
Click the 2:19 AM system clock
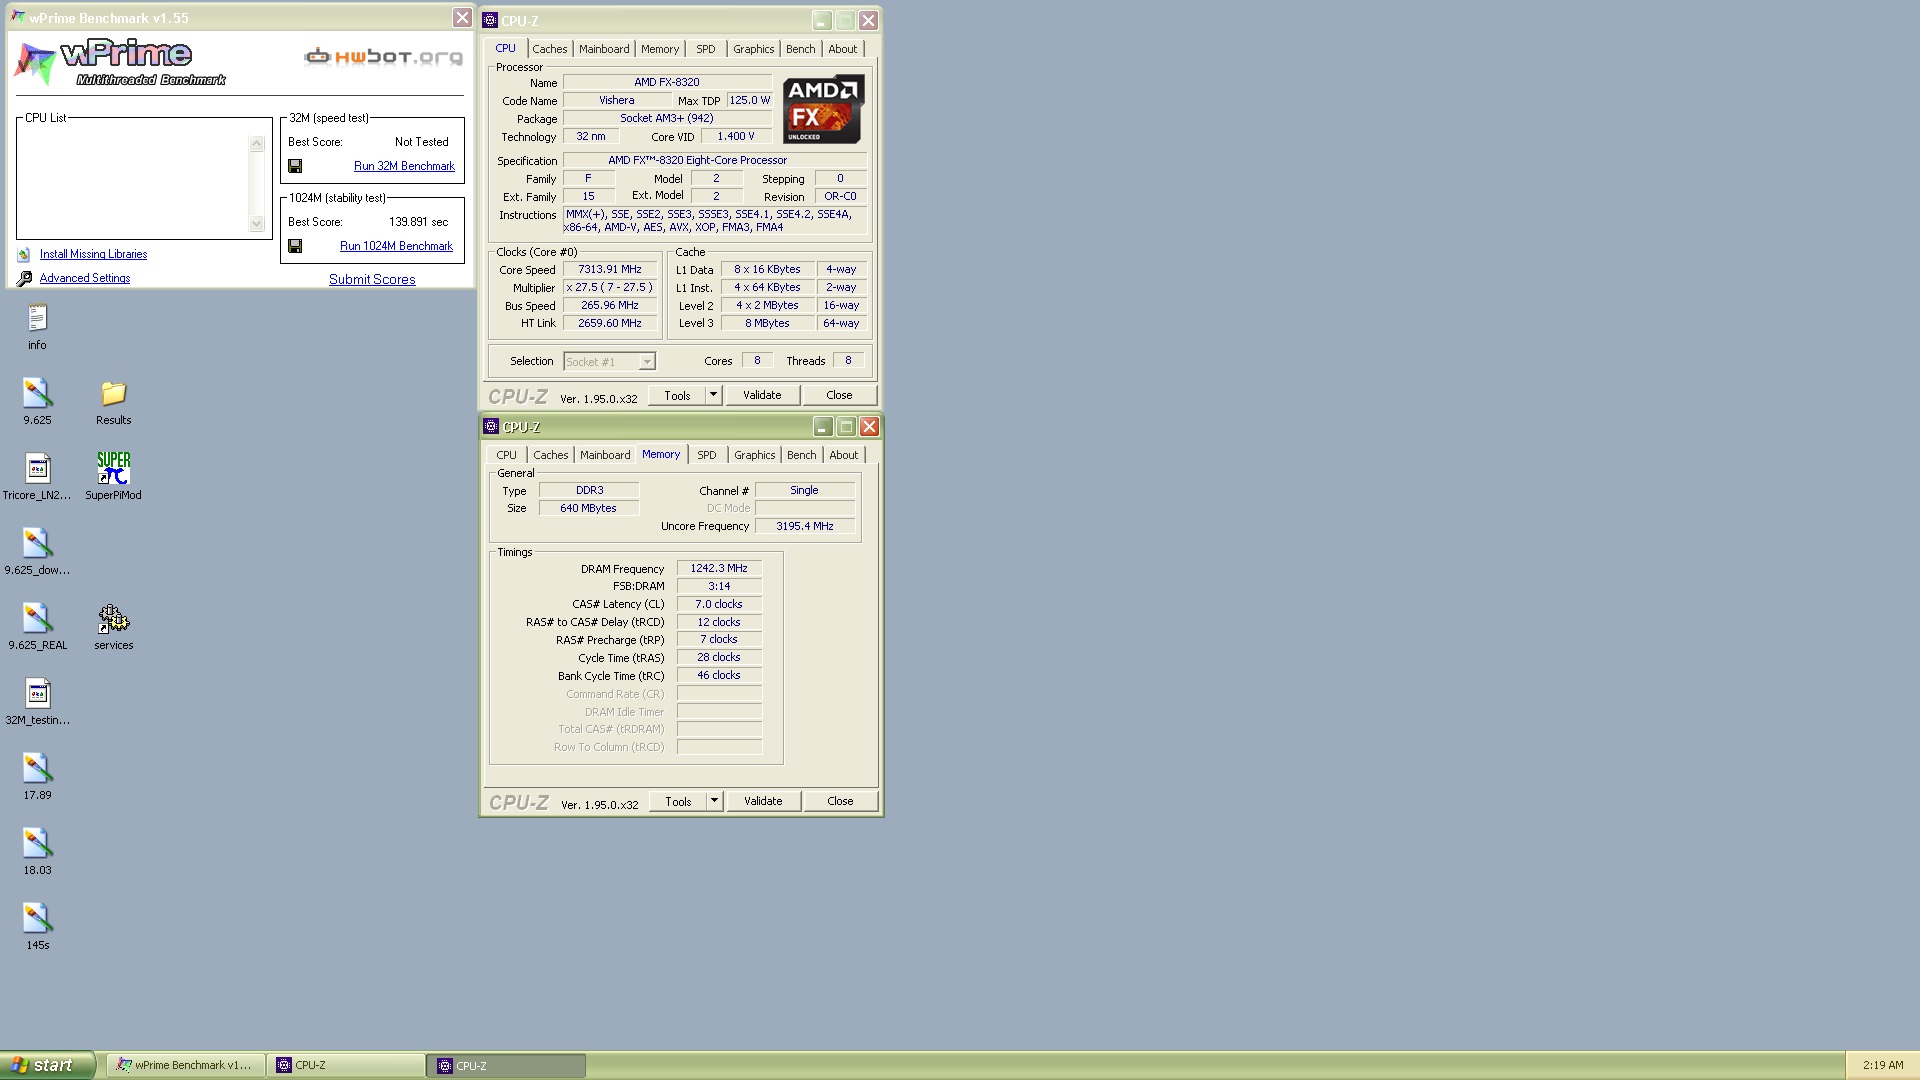[1883, 1065]
